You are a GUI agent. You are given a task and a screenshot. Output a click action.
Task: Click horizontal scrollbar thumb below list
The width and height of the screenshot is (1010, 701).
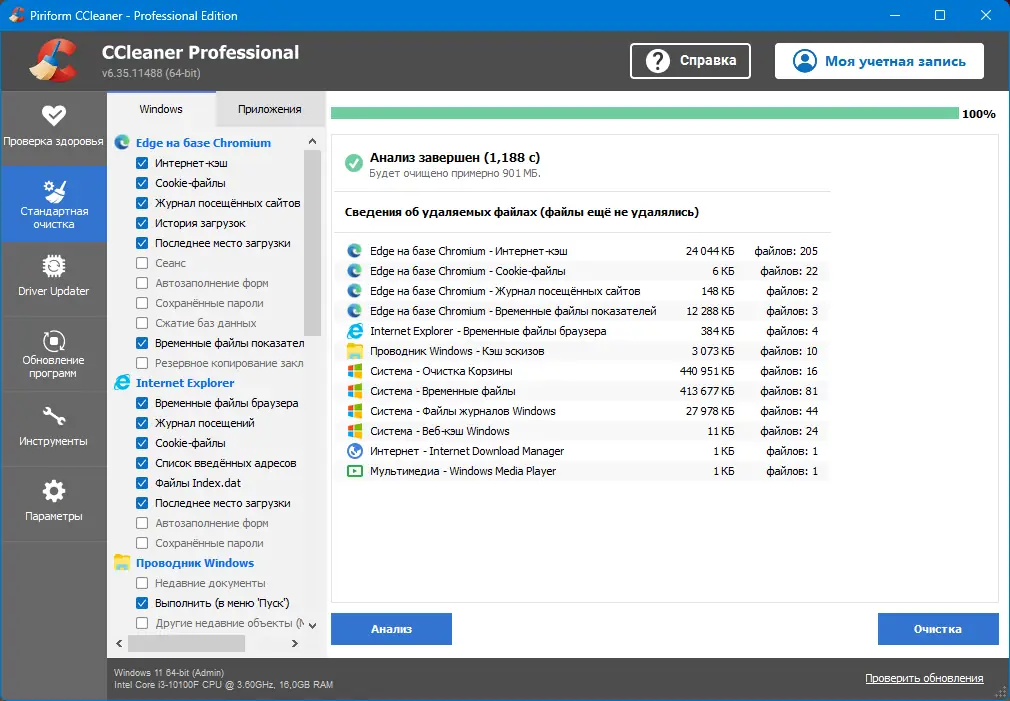point(186,643)
